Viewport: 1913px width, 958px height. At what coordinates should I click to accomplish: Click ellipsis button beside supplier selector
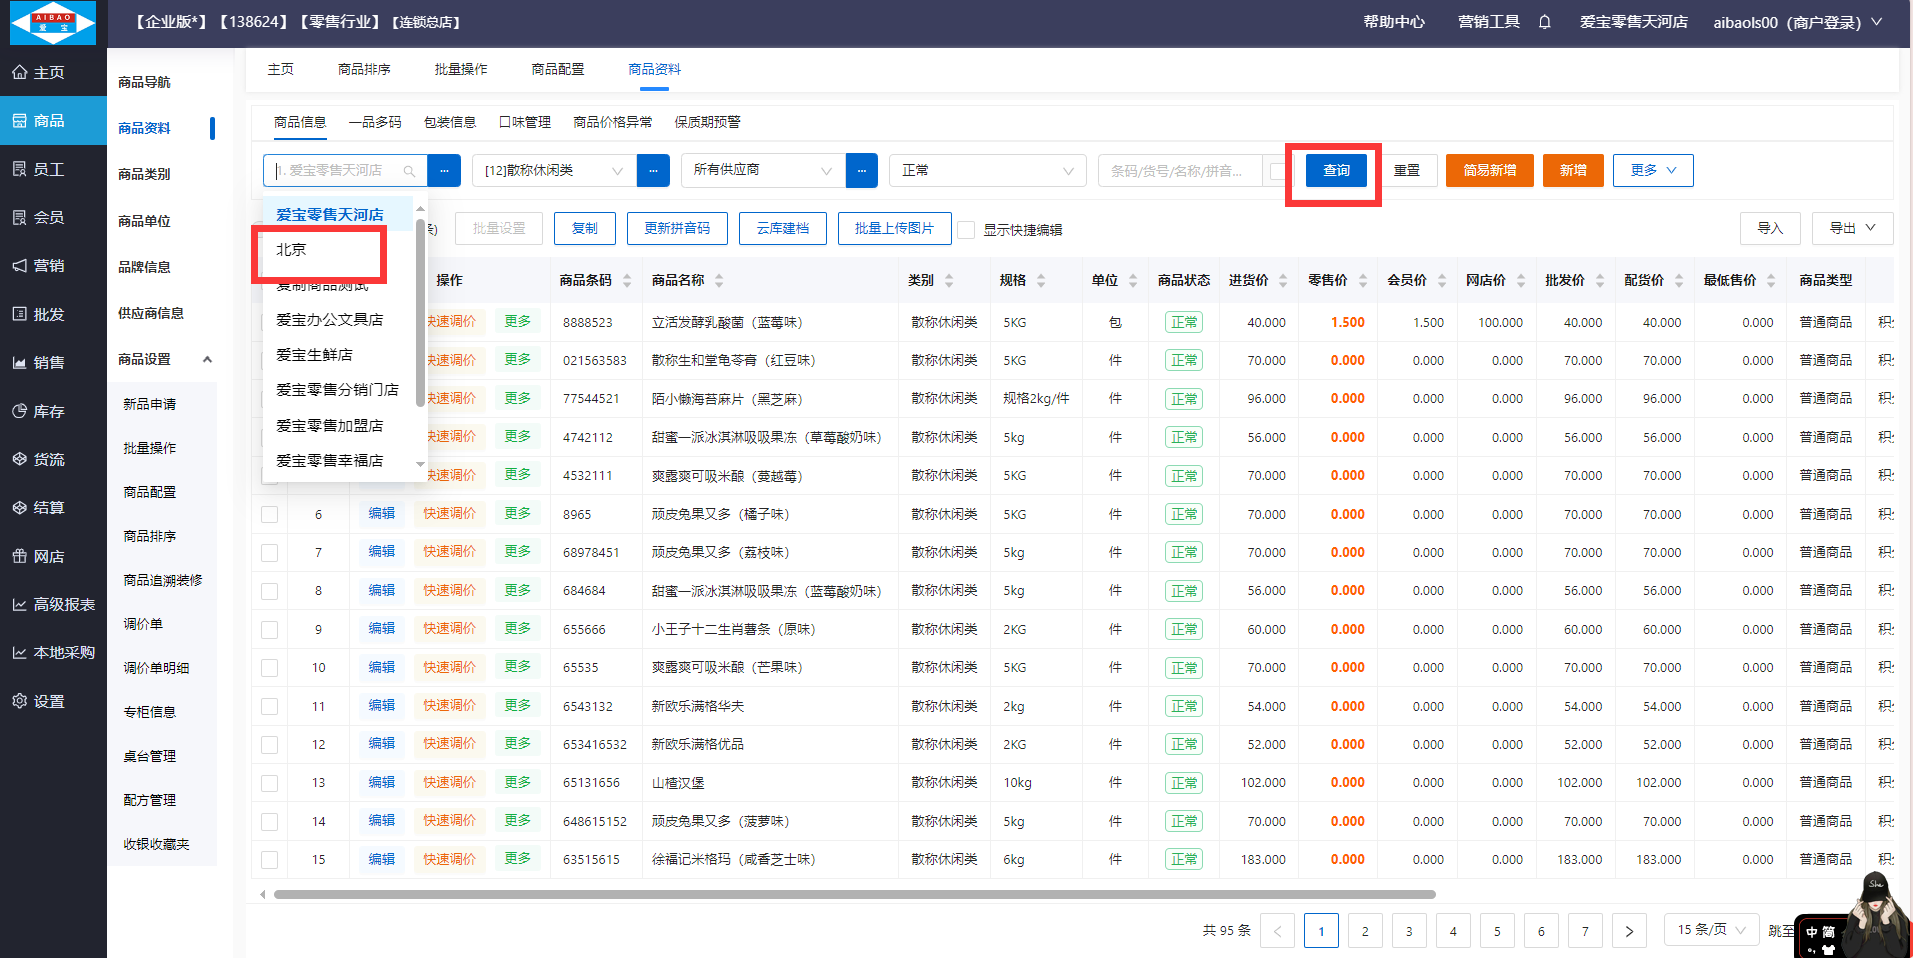[x=862, y=170]
